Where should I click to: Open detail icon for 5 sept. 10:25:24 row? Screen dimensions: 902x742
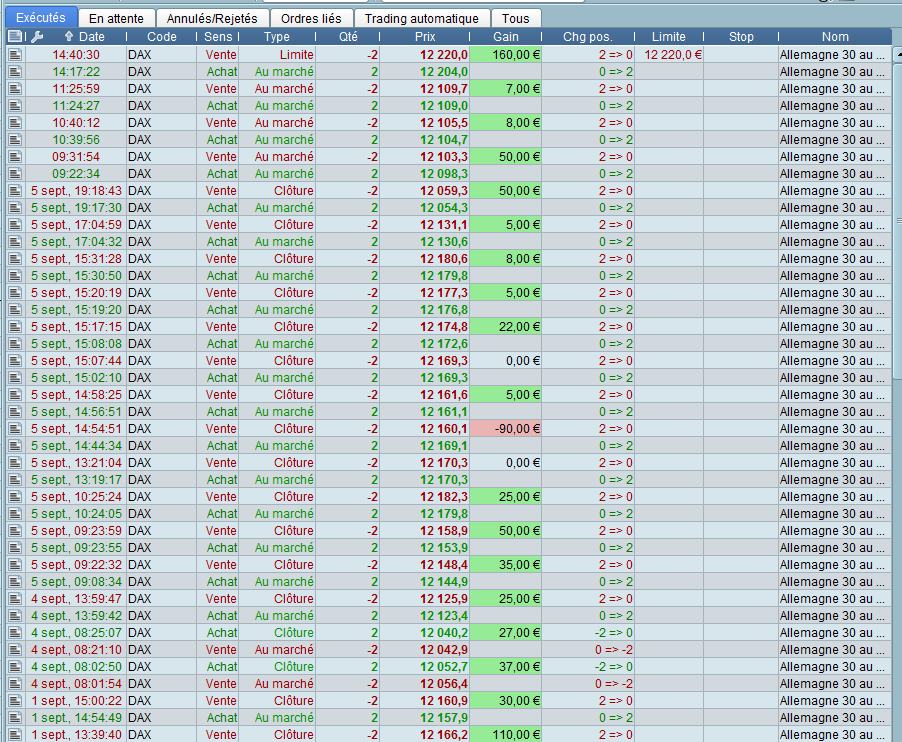coord(16,496)
